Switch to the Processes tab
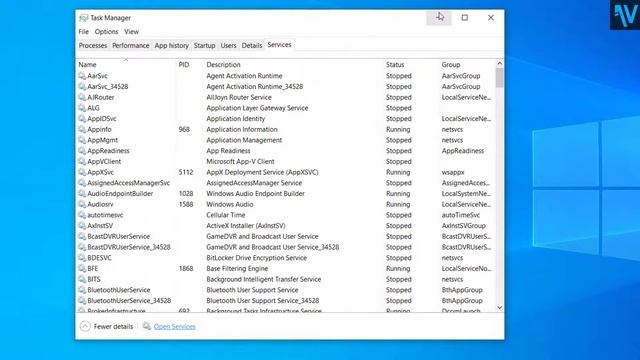This screenshot has height=360, width=640. (93, 45)
